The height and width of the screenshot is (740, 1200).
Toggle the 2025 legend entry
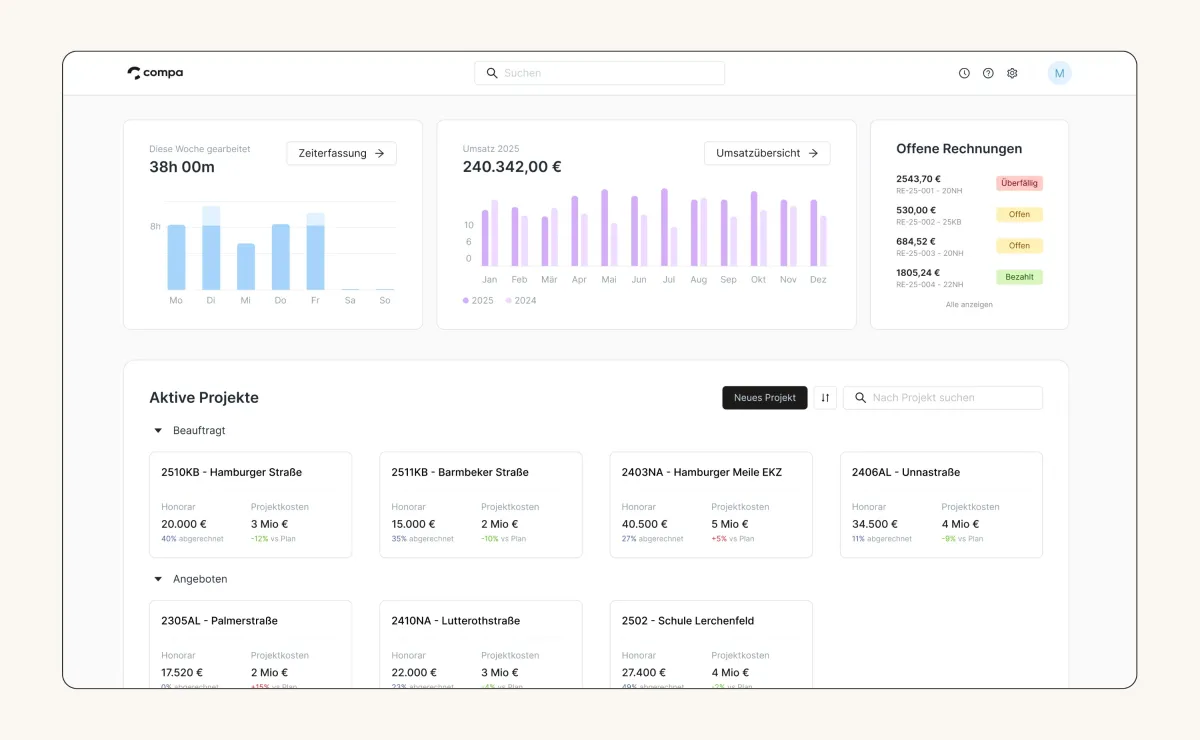[478, 300]
